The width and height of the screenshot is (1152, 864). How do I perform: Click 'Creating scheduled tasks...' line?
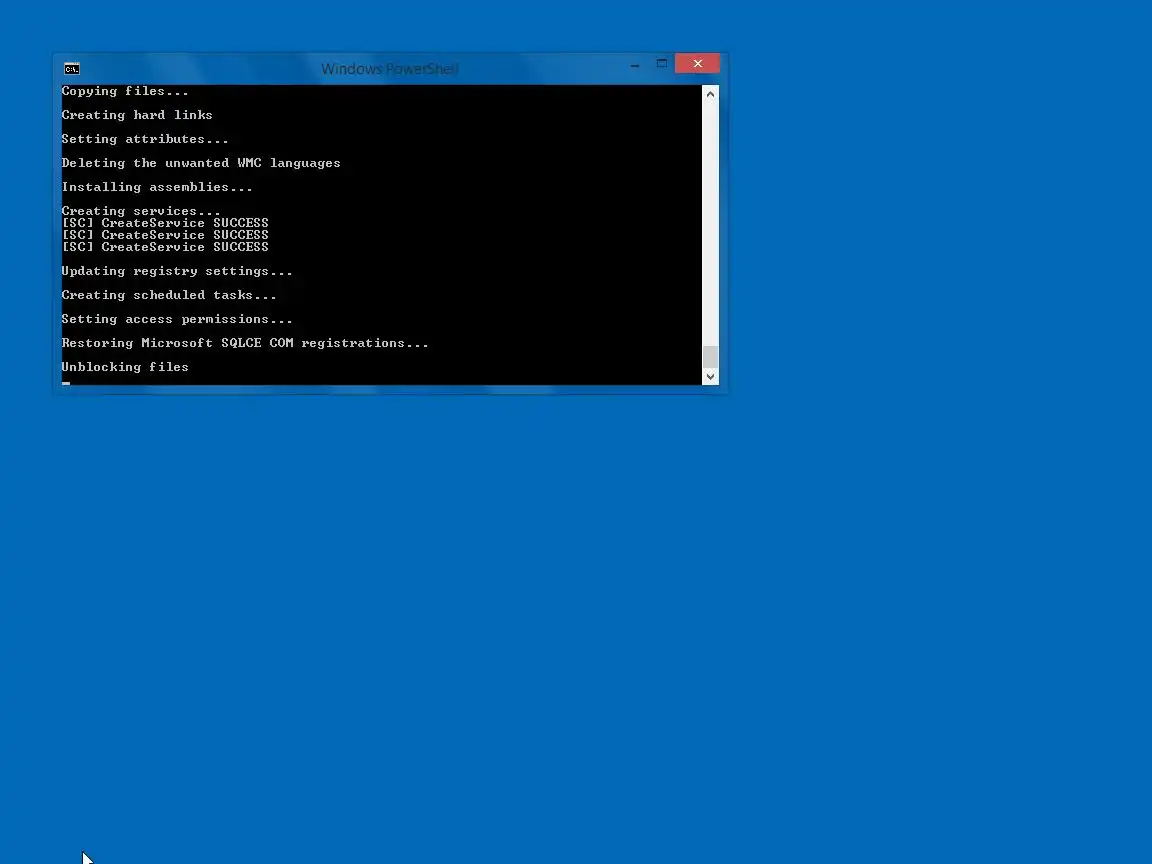(x=169, y=295)
